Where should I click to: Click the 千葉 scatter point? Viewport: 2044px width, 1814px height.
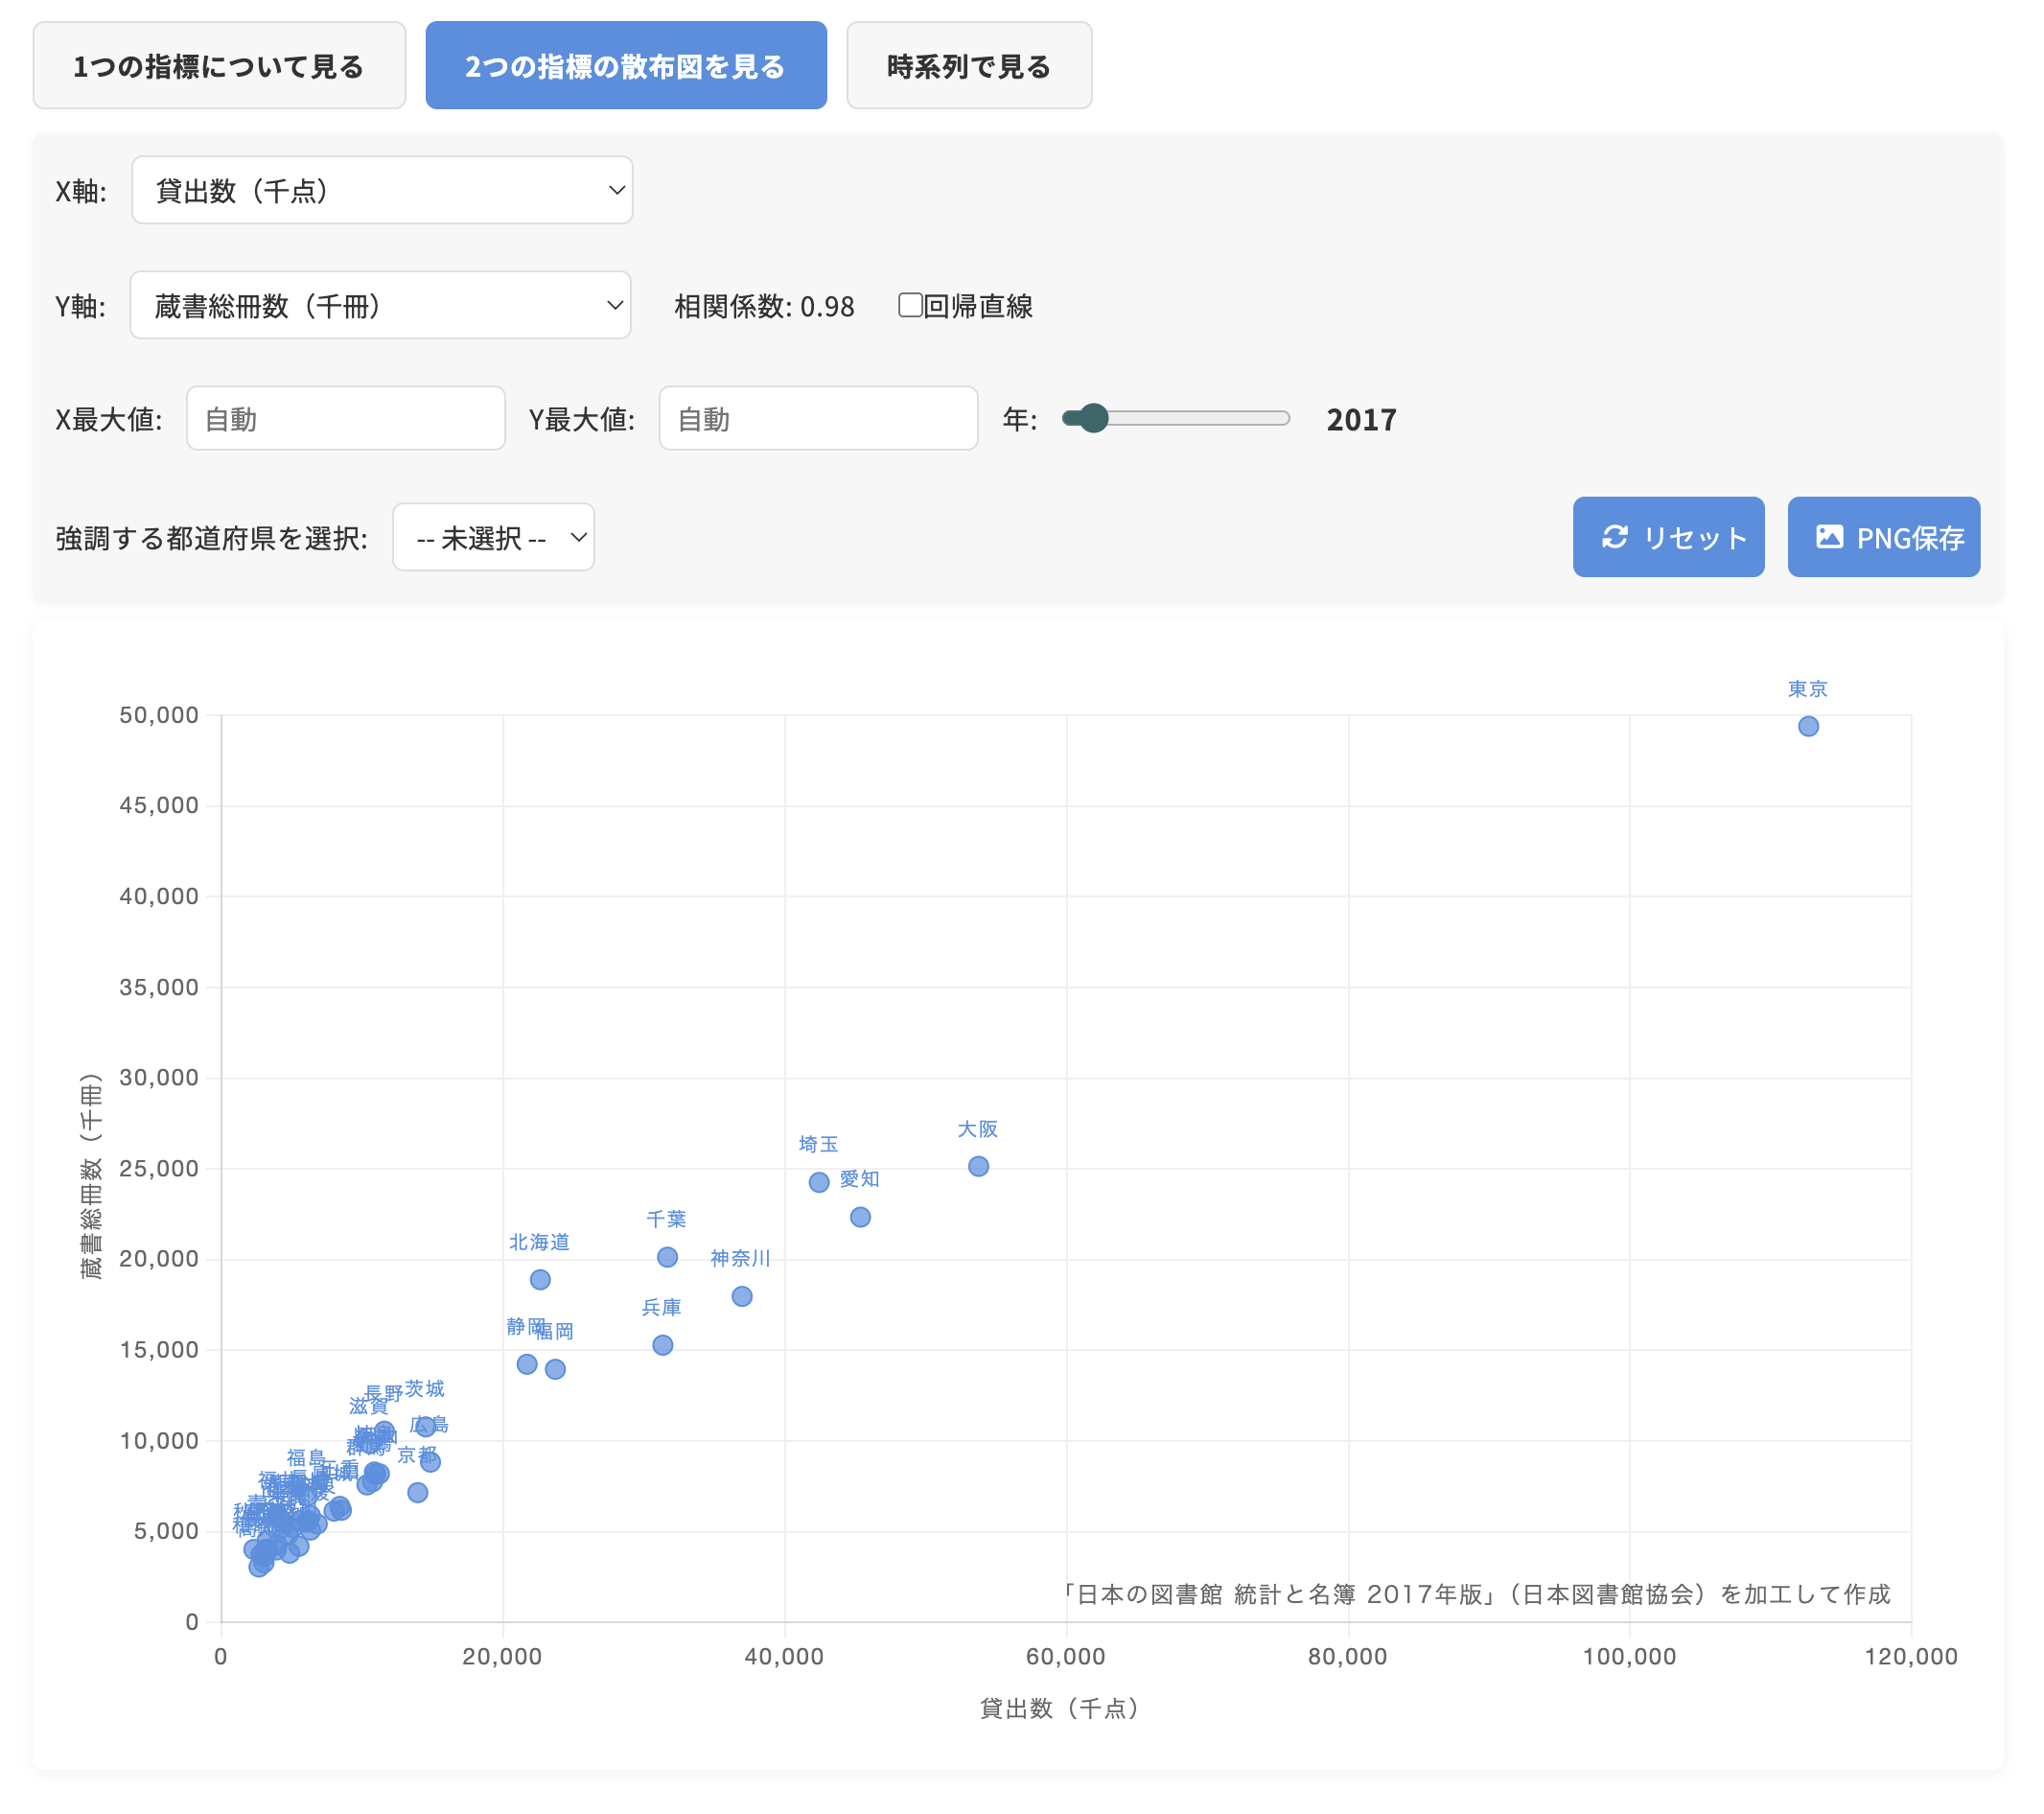coord(667,1257)
